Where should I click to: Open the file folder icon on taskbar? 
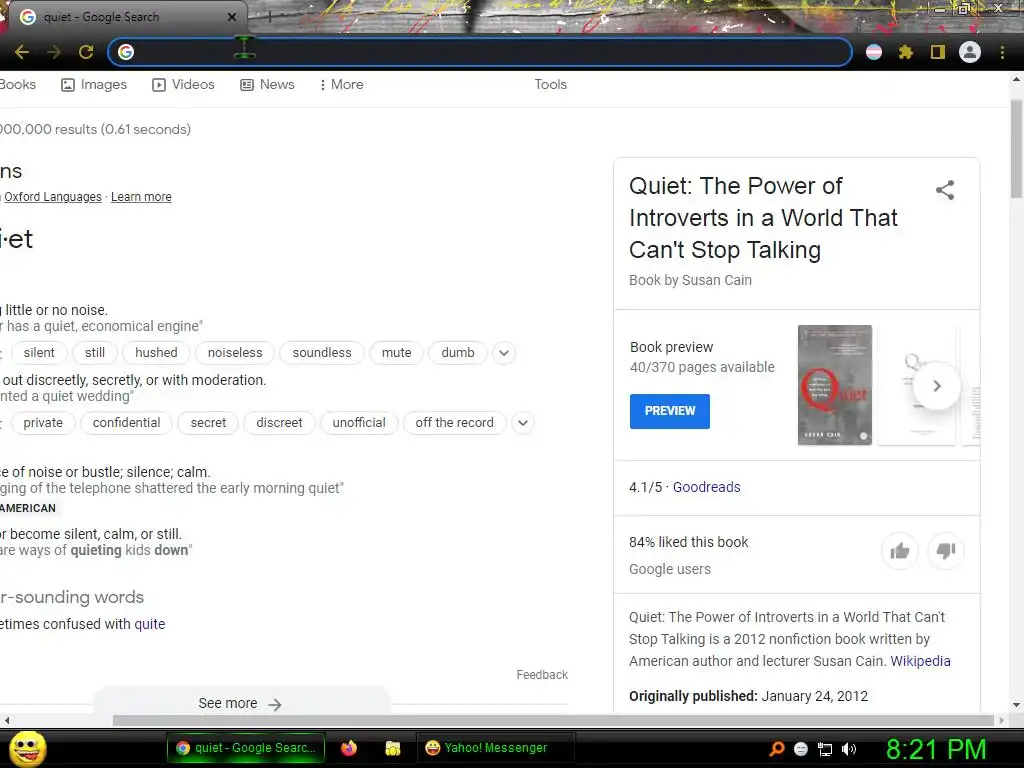[x=392, y=748]
